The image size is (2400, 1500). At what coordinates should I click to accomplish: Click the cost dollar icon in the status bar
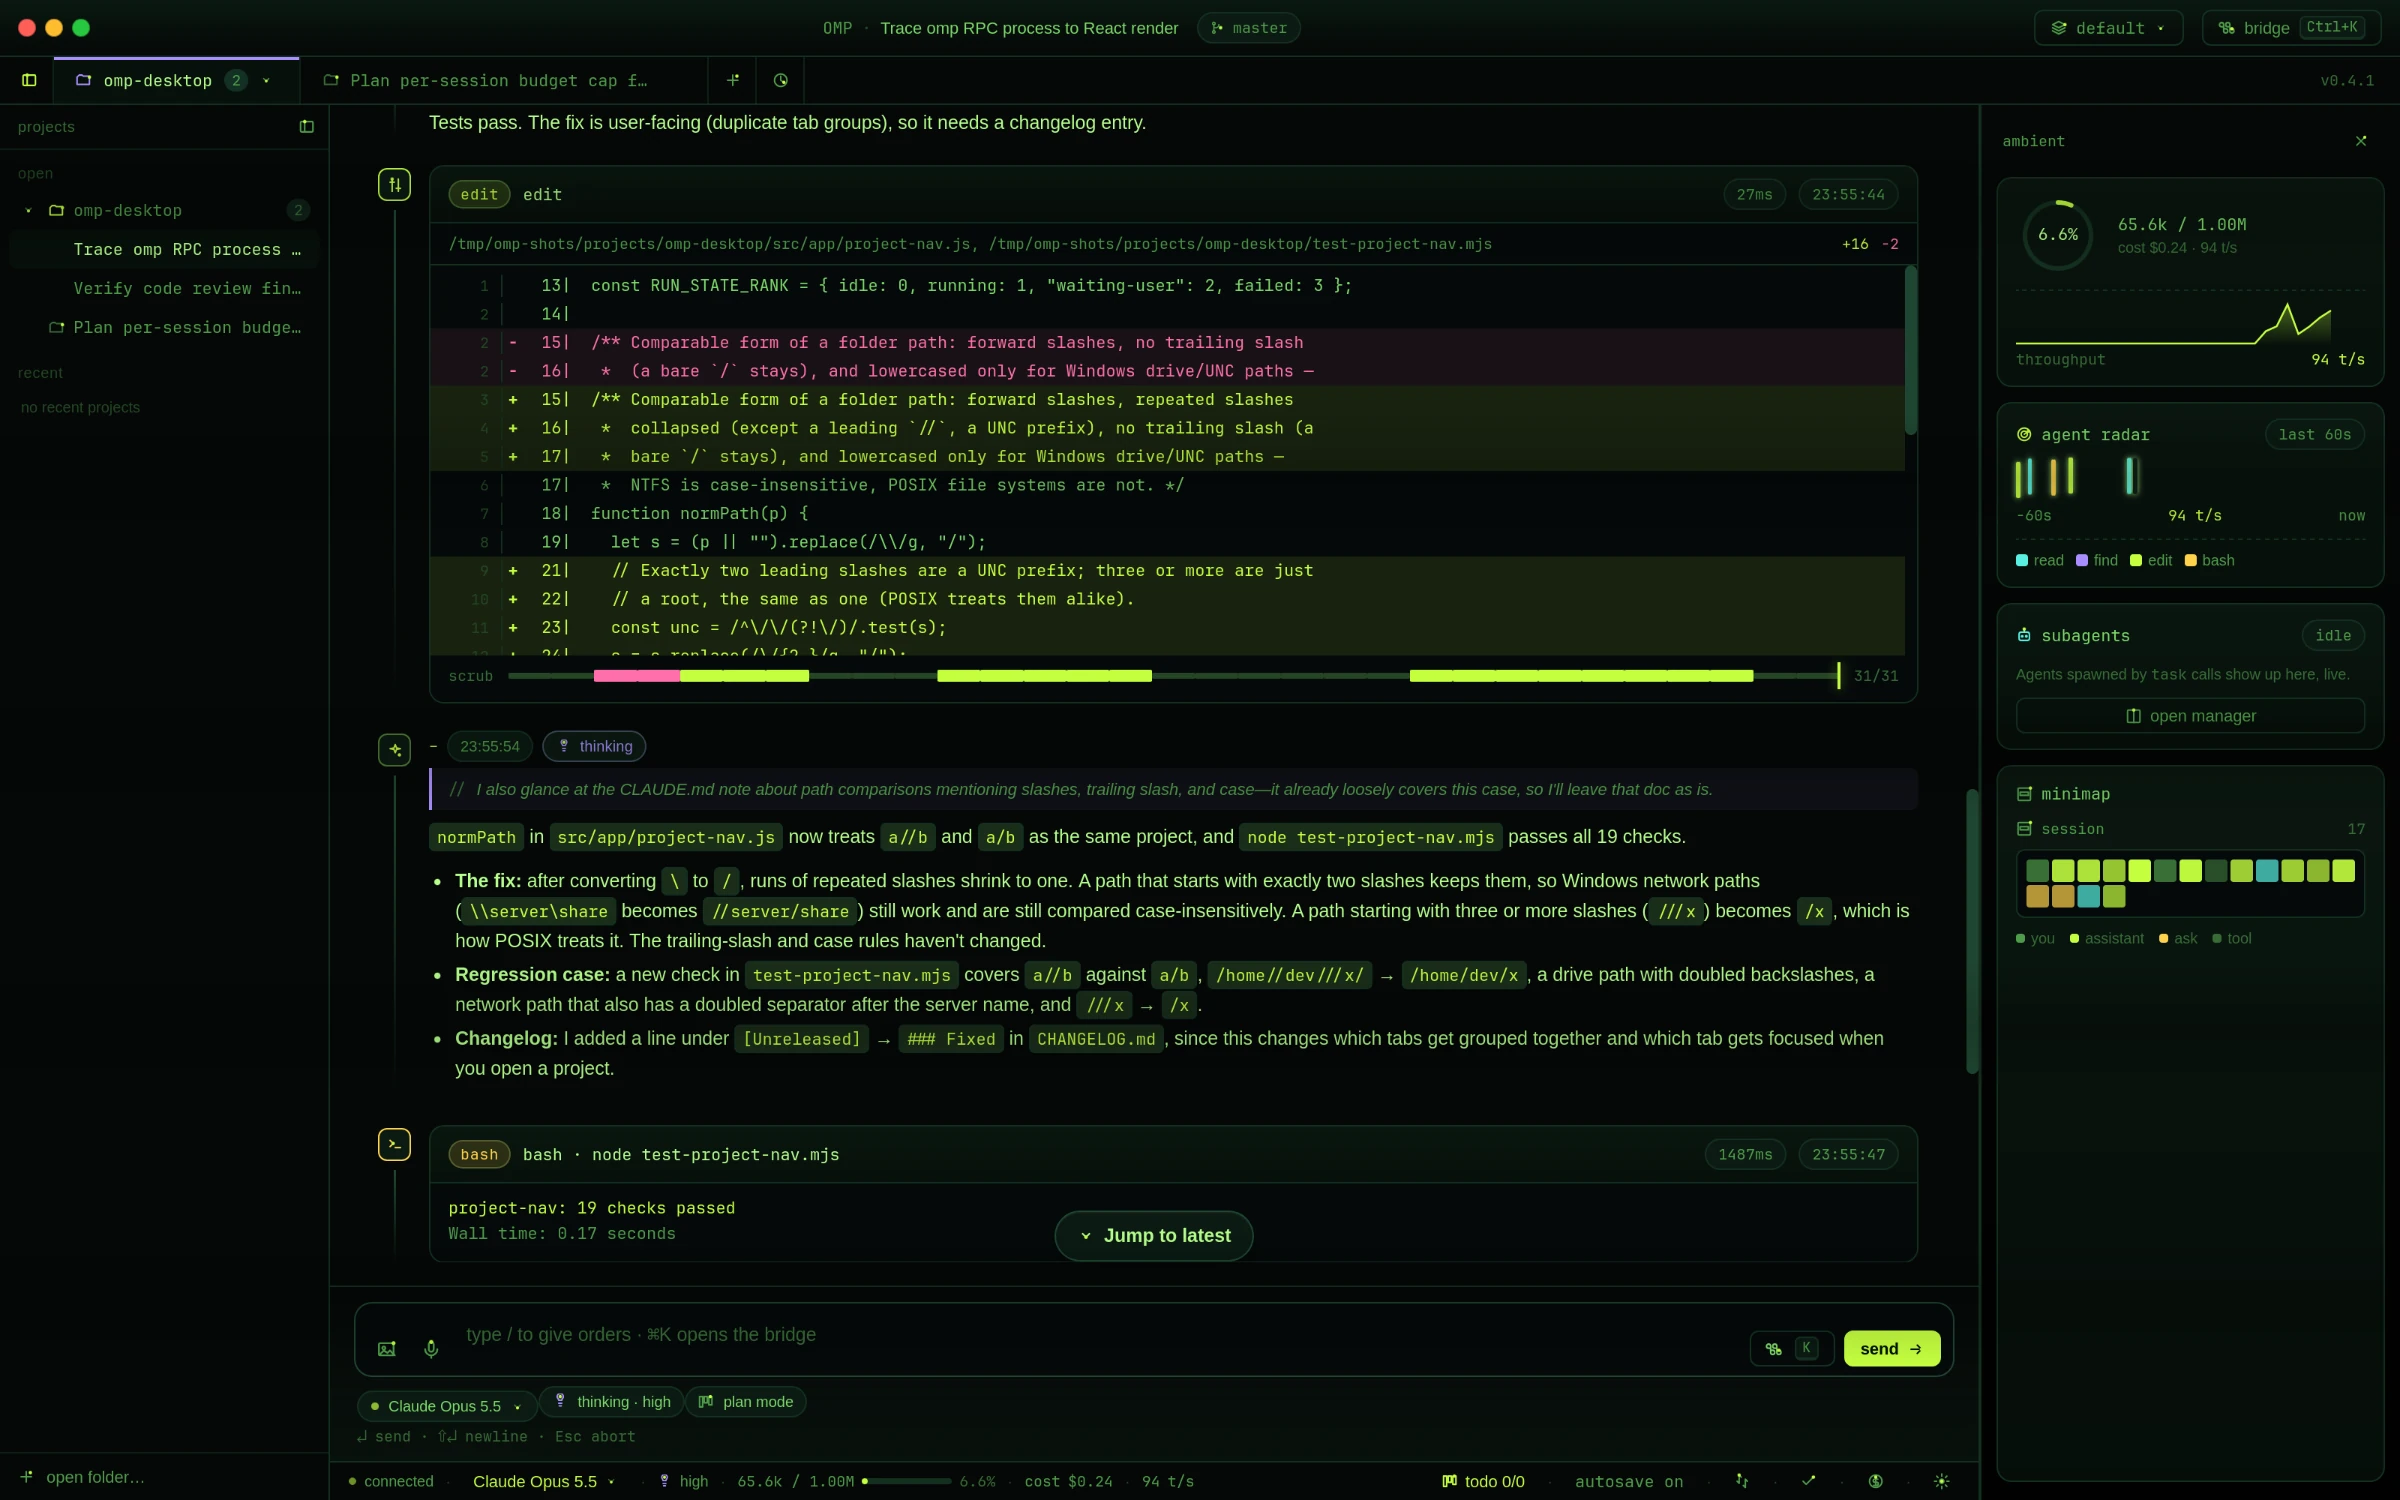click(x=1876, y=1481)
